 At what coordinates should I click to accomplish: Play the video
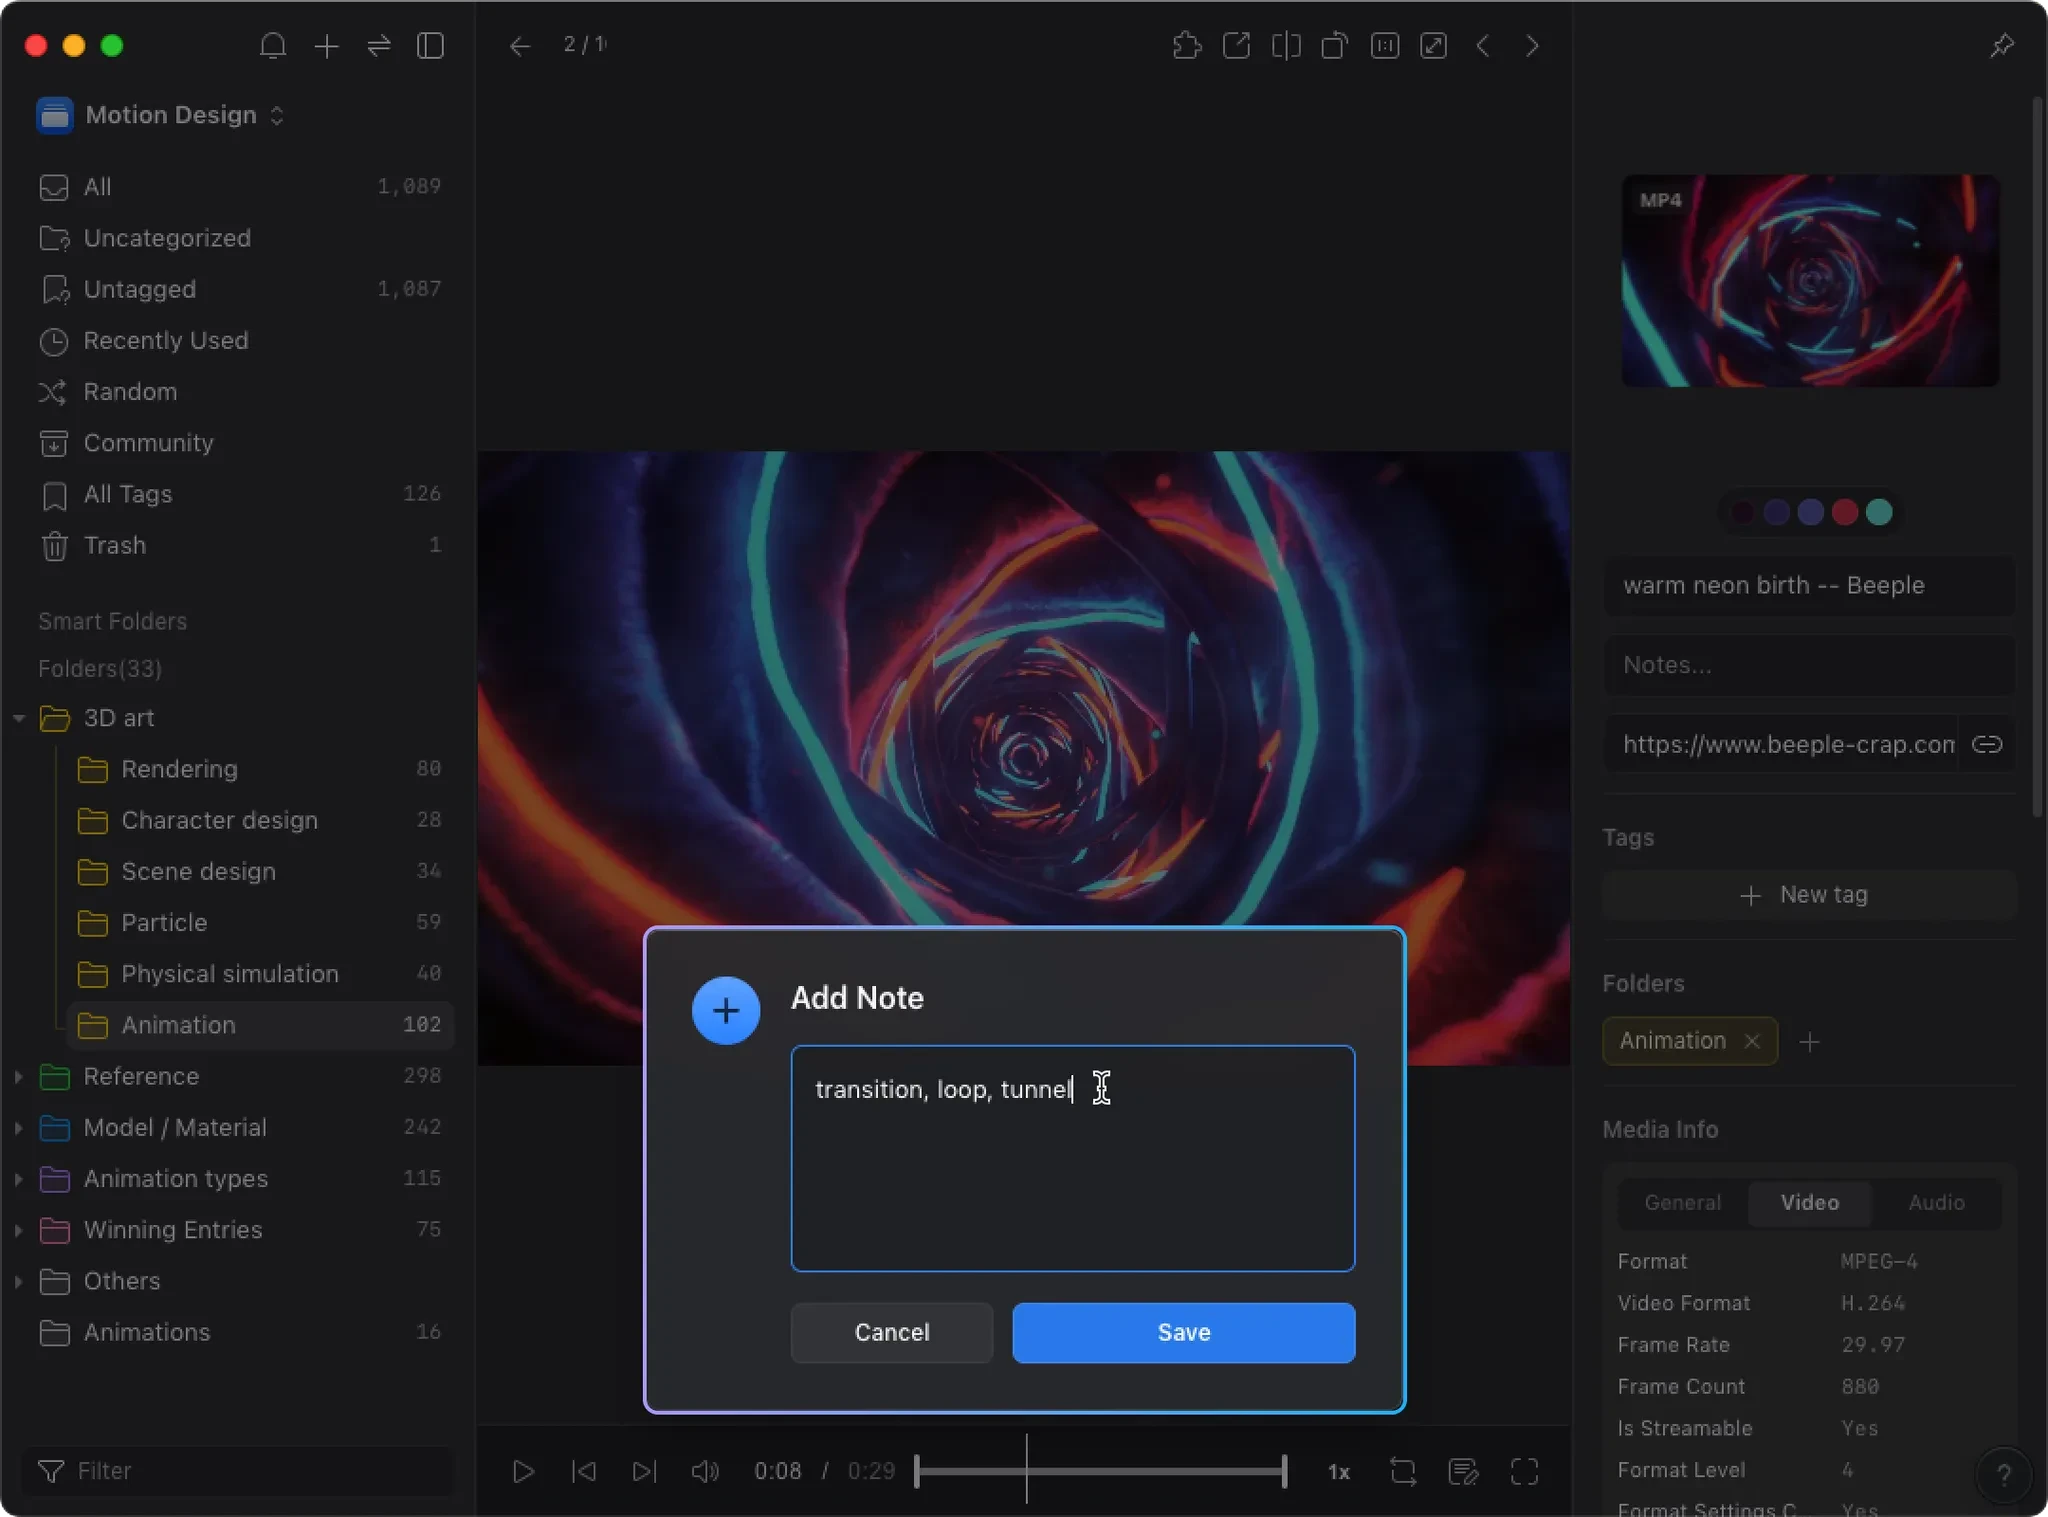point(523,1471)
